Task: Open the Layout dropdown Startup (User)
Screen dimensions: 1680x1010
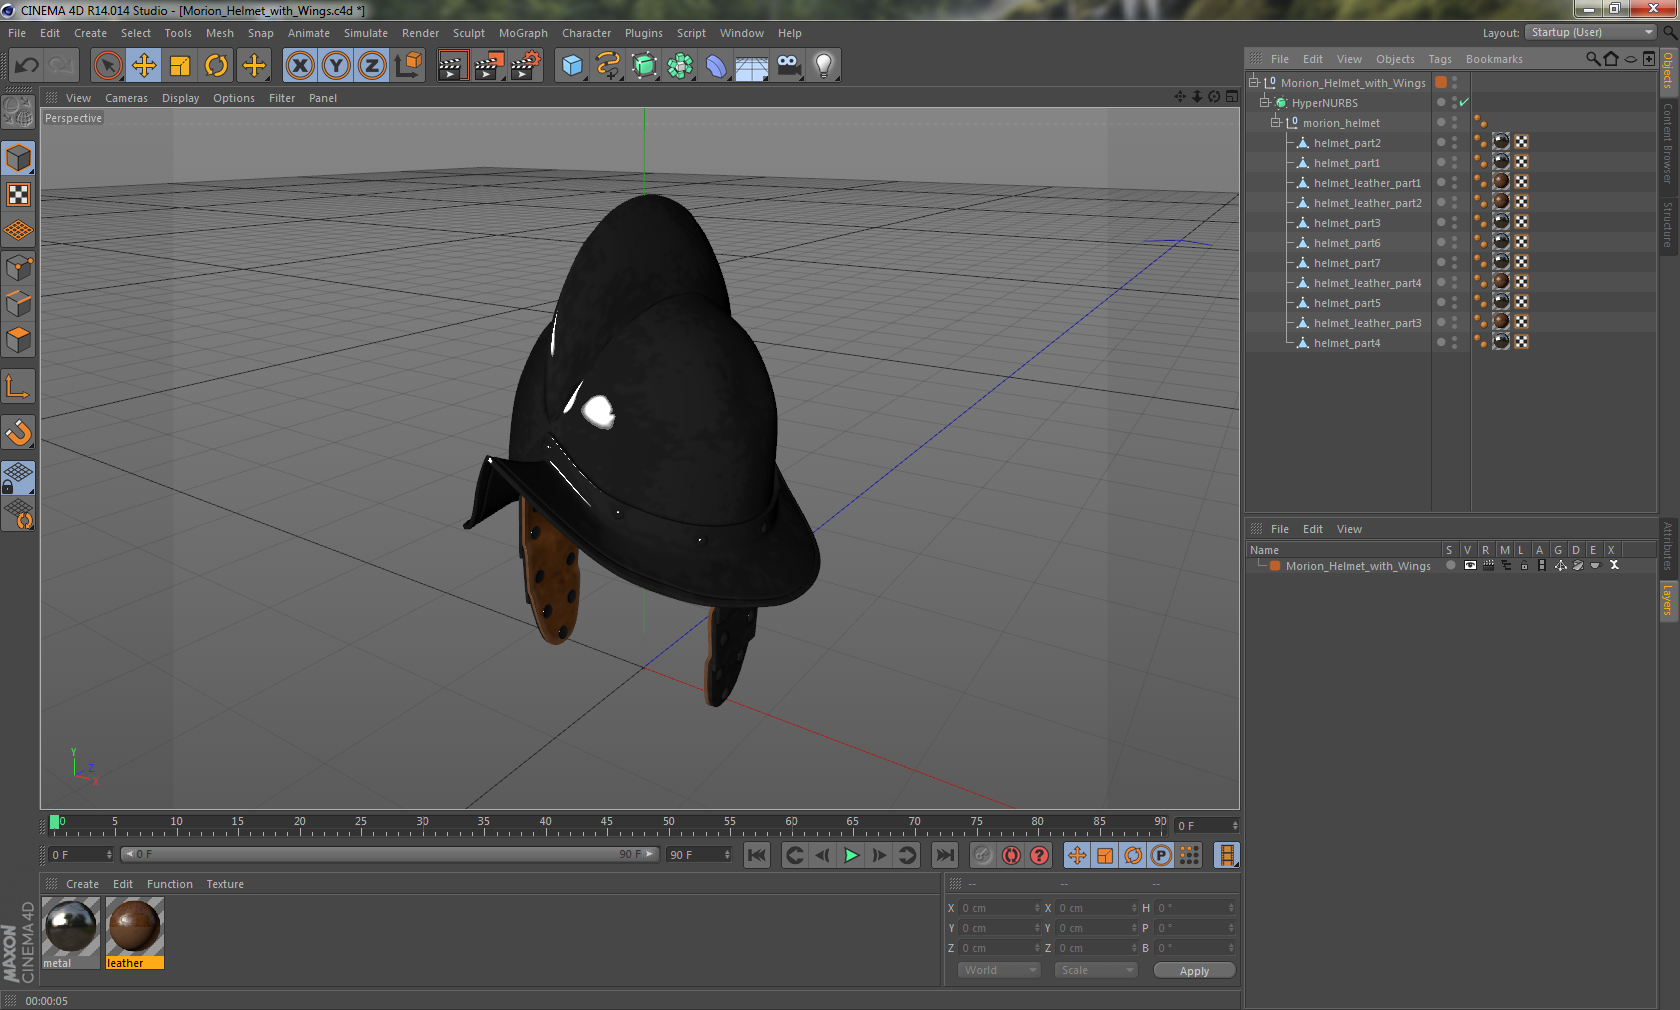Action: click(1591, 33)
